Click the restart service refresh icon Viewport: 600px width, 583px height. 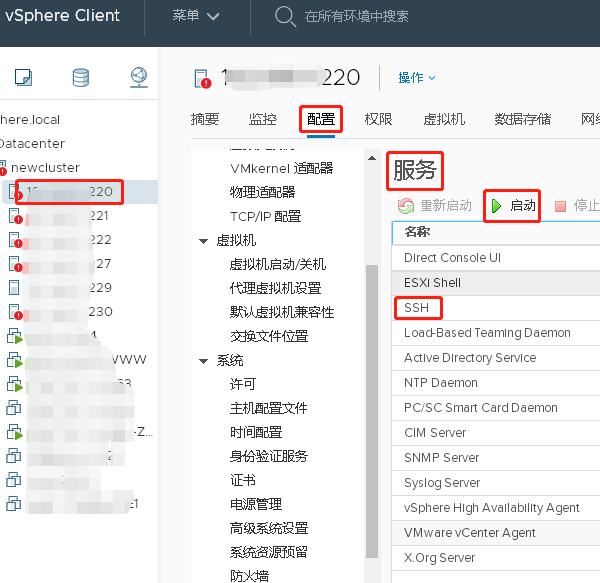(406, 206)
